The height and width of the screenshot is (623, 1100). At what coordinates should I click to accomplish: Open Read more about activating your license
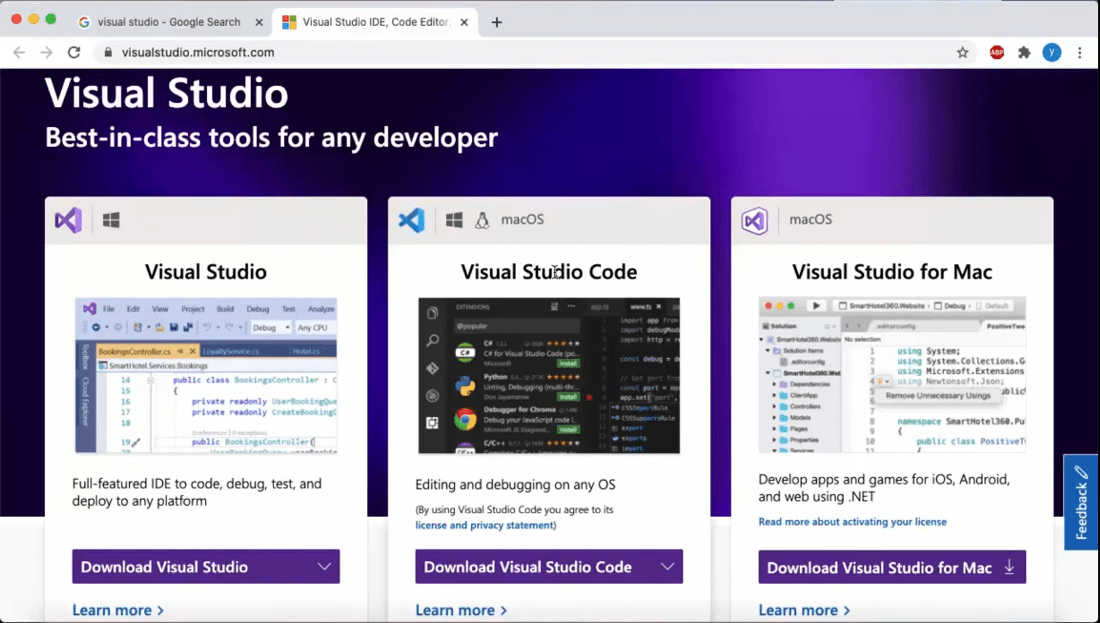[x=852, y=522]
